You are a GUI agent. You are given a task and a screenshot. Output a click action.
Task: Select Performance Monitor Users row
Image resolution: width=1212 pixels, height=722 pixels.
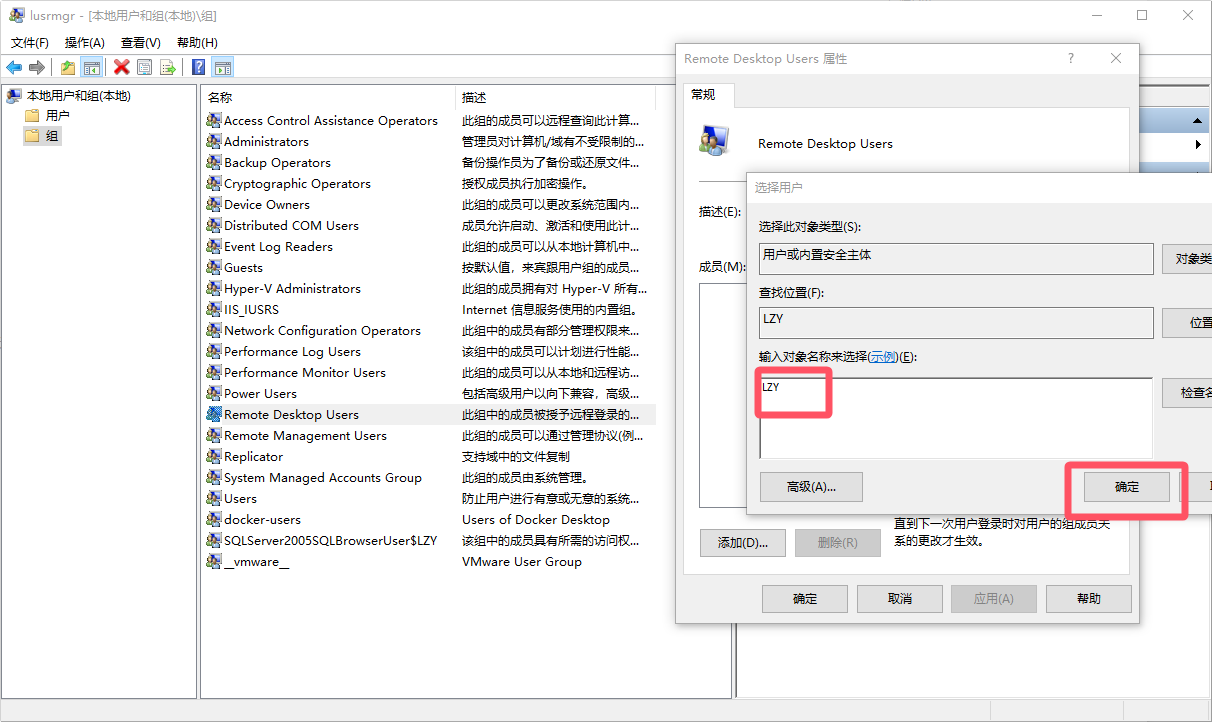(430, 373)
